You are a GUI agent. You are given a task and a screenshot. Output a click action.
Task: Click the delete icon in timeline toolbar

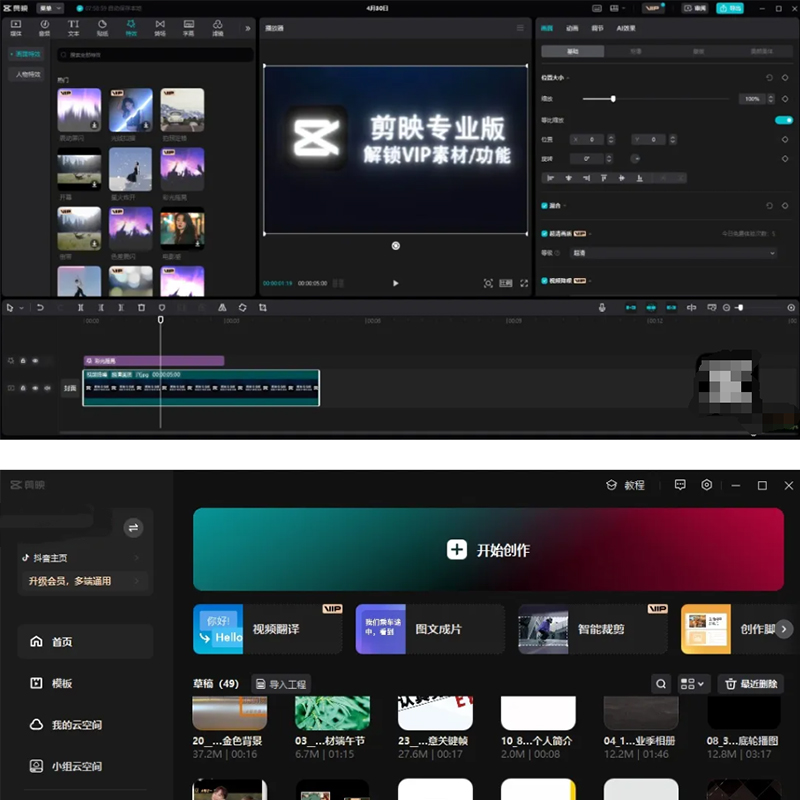click(141, 308)
